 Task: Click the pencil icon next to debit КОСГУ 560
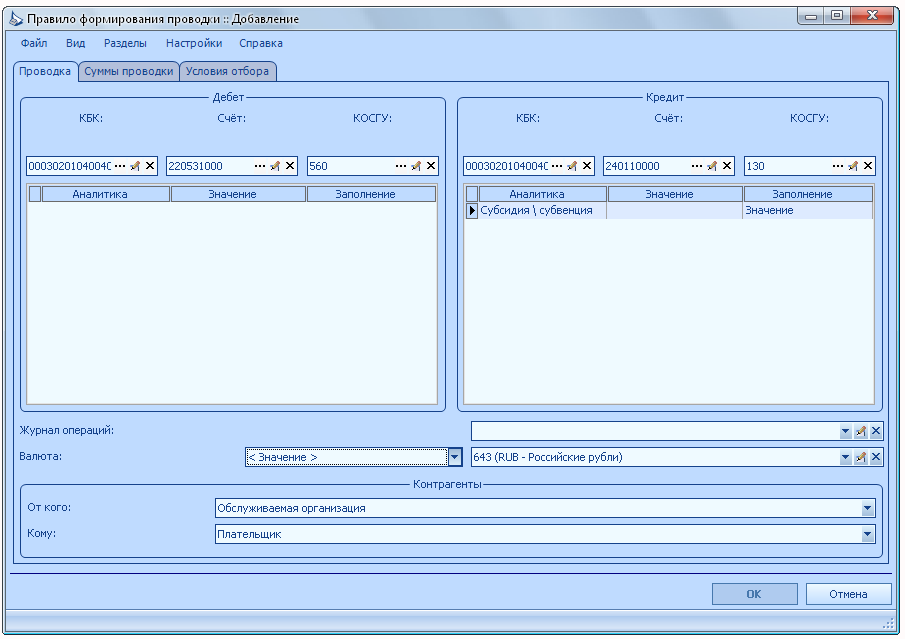[x=416, y=166]
